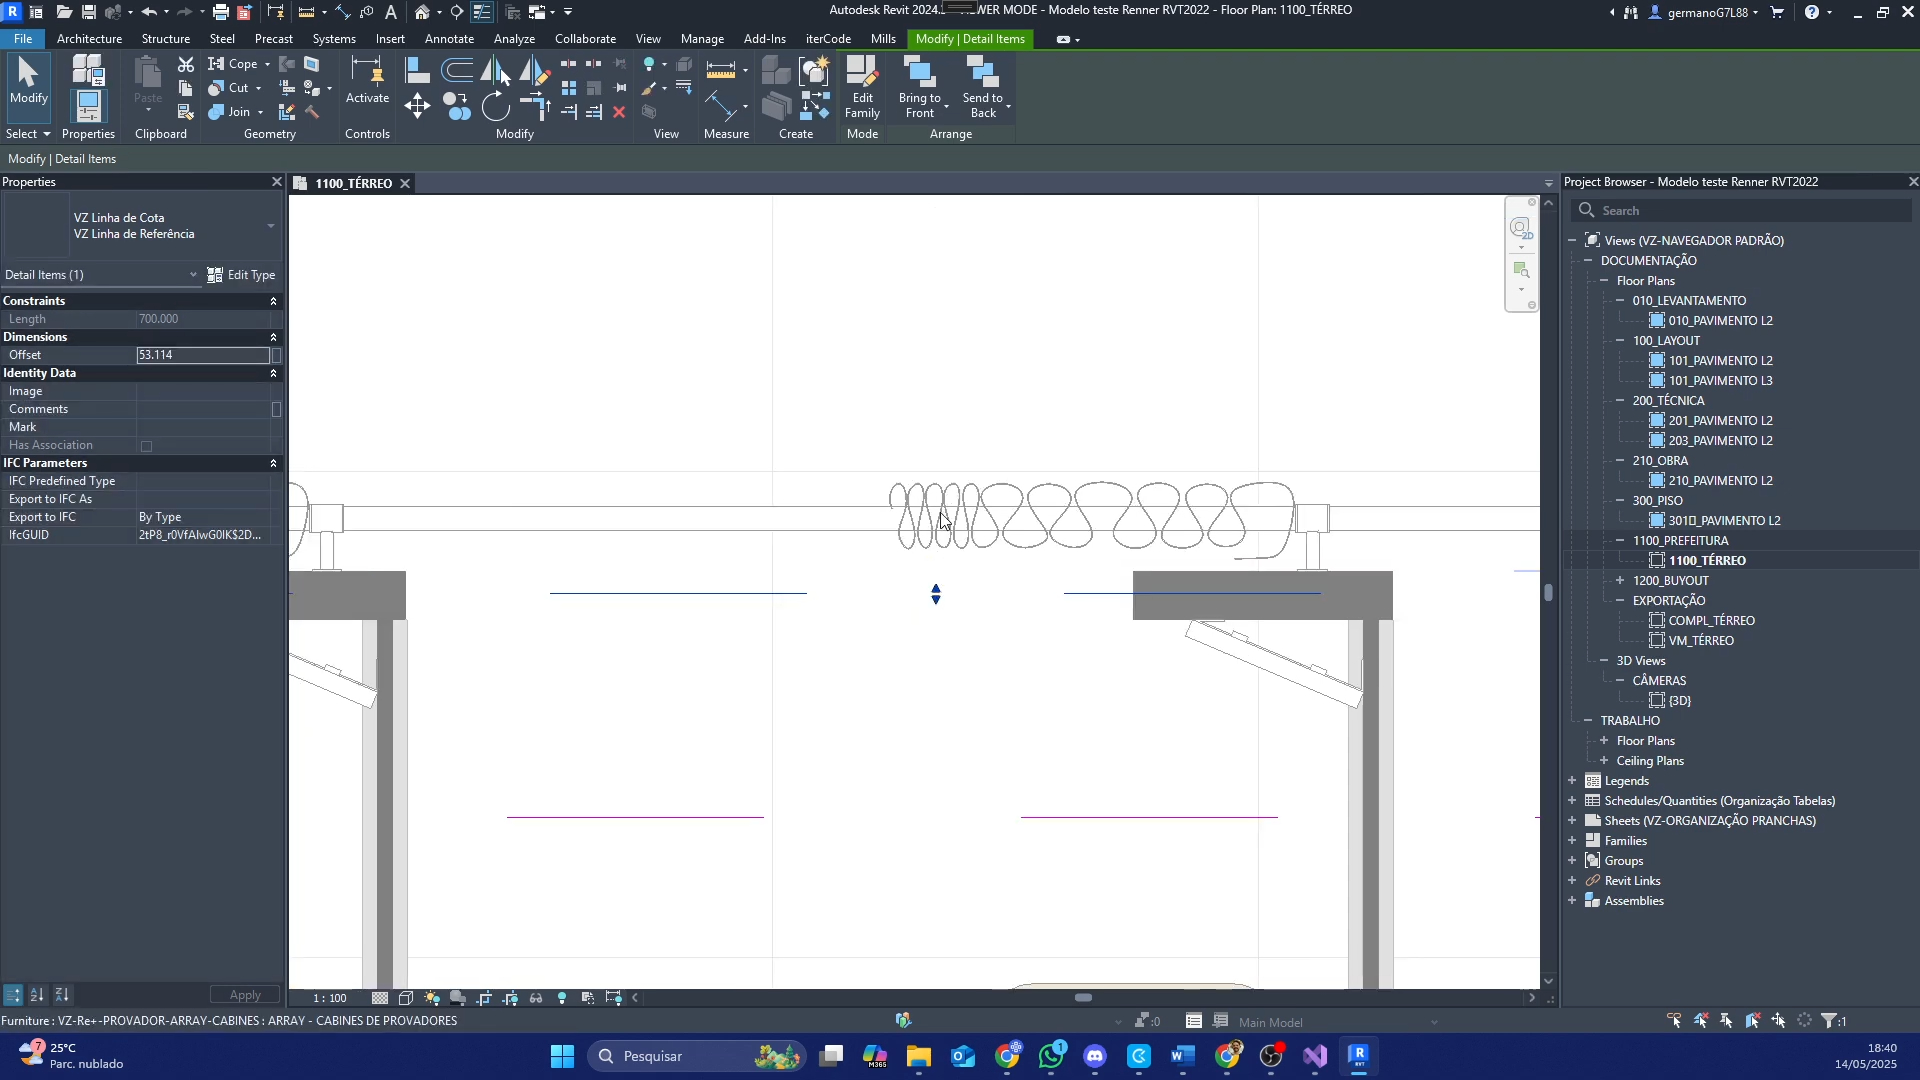This screenshot has width=1920, height=1080.
Task: Open the 210_PAVIMENTO L2 view
Action: (1720, 481)
